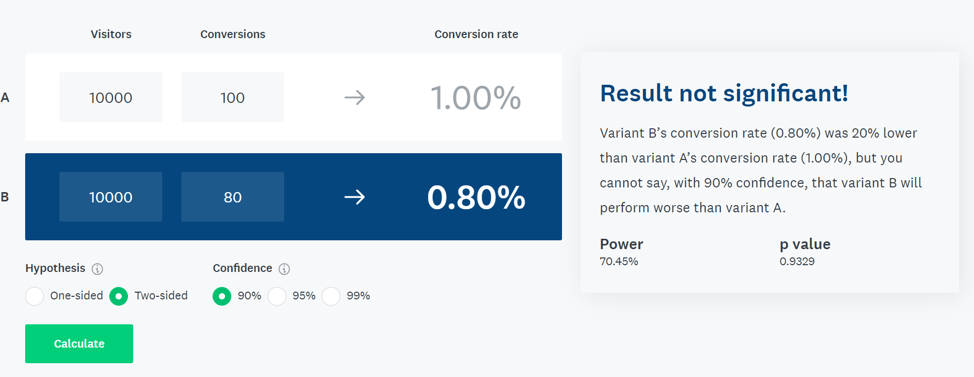Click the Power value 70.45%
Screen dimensions: 974x377
(619, 261)
